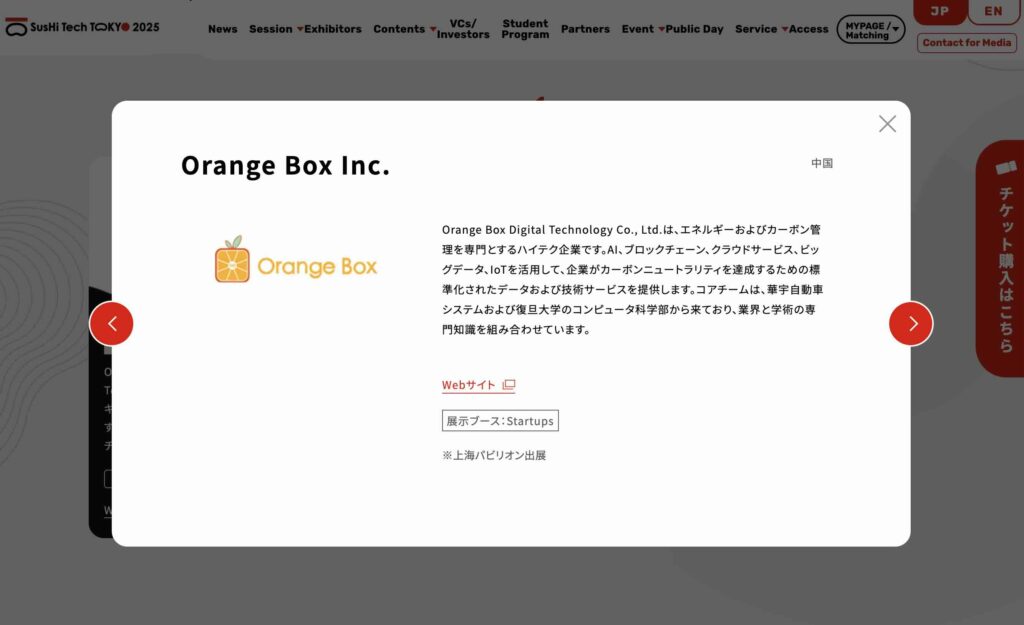Open the Public Day page

click(x=694, y=29)
